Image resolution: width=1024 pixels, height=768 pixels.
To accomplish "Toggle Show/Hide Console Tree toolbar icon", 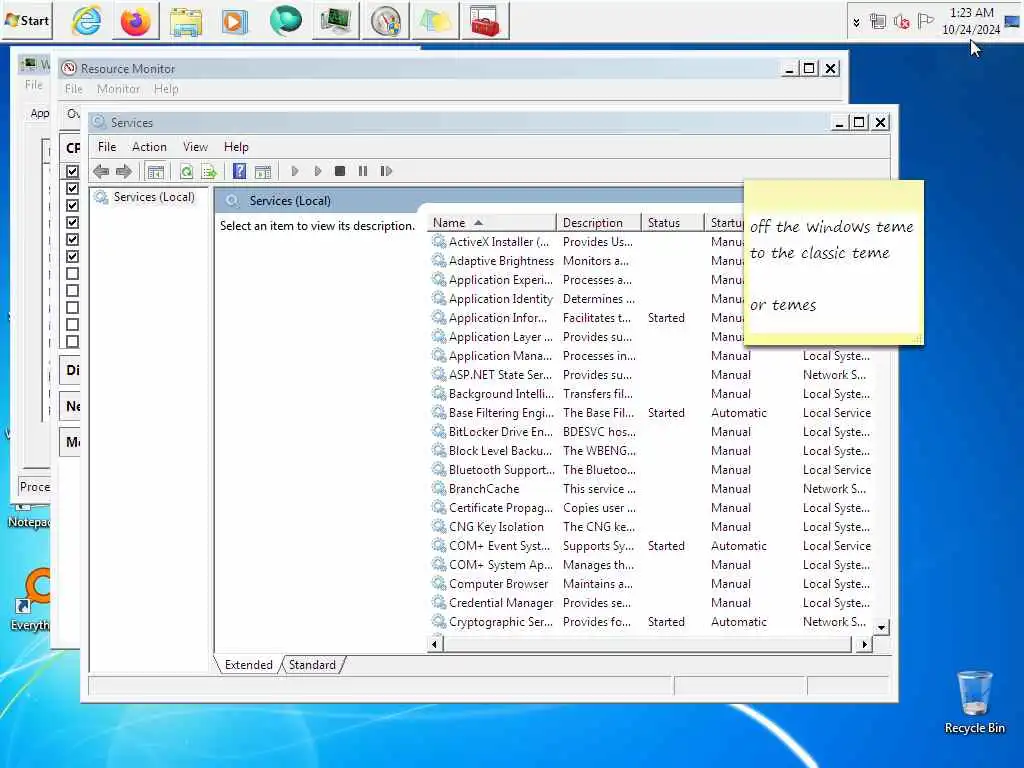I will click(x=155, y=171).
